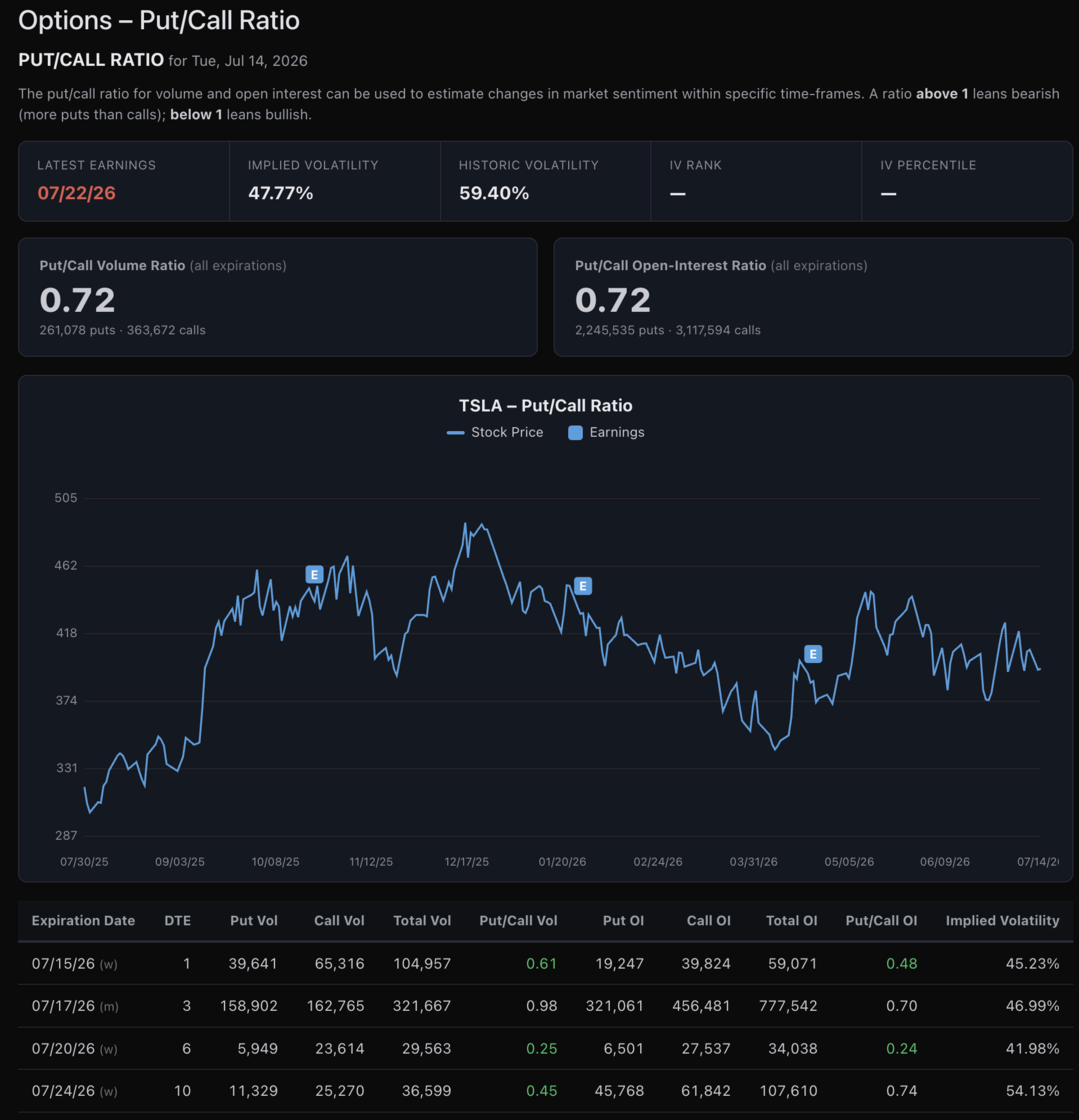1079x1120 pixels.
Task: Open the 07/24/26 expiration row
Action: tap(546, 1091)
